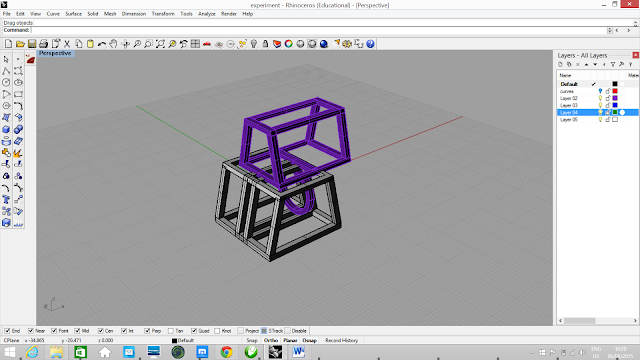This screenshot has height=360, width=640.
Task: Click new layer icon in Layers panel
Action: pos(560,64)
